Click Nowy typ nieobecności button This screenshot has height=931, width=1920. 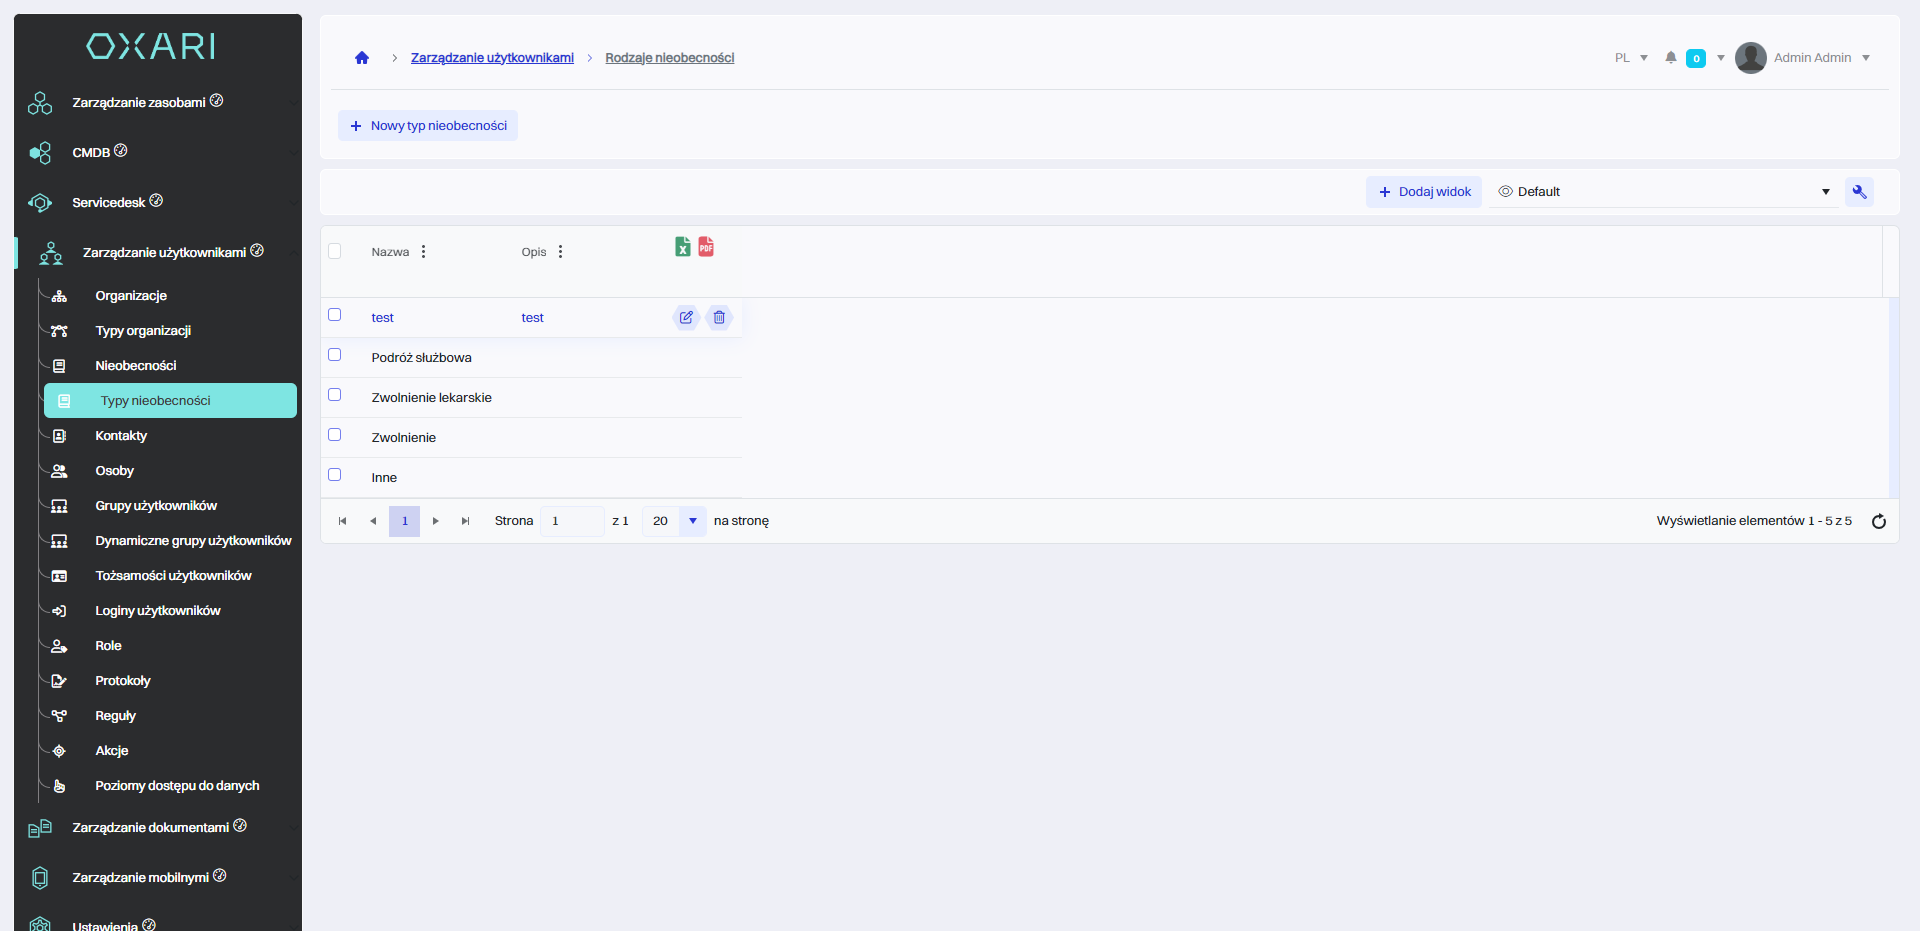[x=428, y=126]
